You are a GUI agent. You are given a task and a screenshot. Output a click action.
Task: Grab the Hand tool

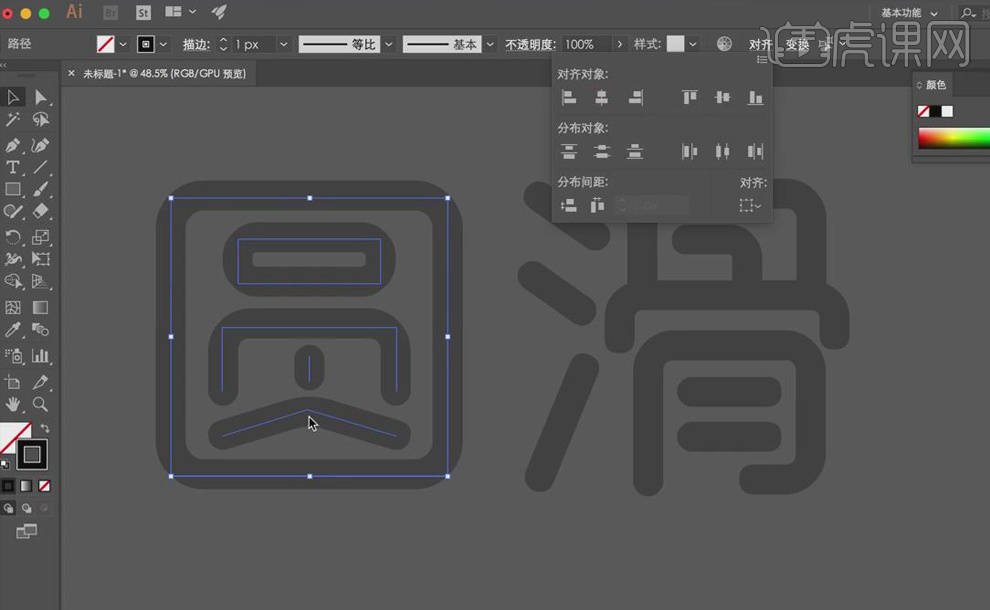pyautogui.click(x=13, y=405)
